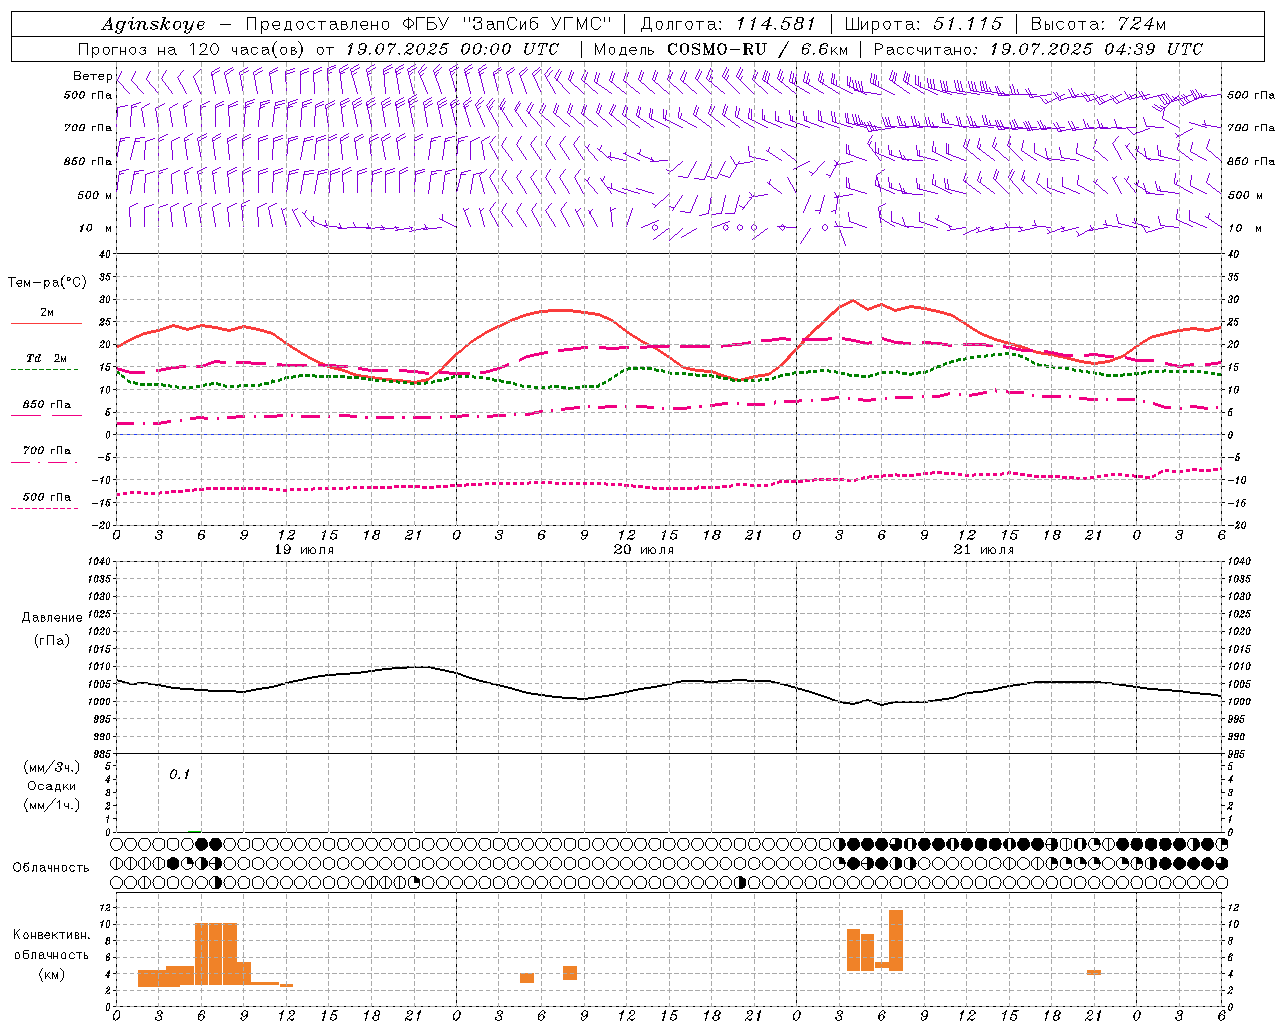Click the 19 июля date label
The width and height of the screenshot is (1280, 1024).
[x=306, y=550]
